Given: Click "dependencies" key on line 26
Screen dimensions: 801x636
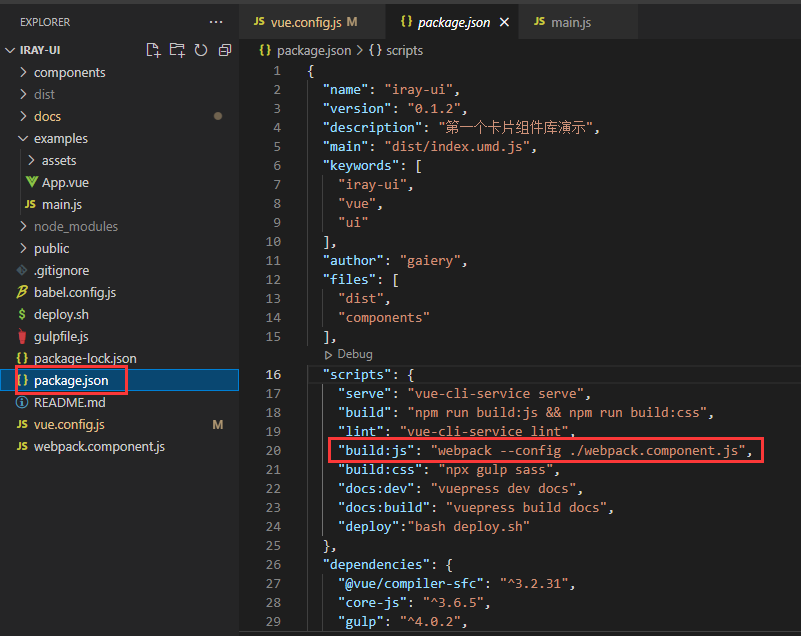Looking at the screenshot, I should pyautogui.click(x=376, y=564).
